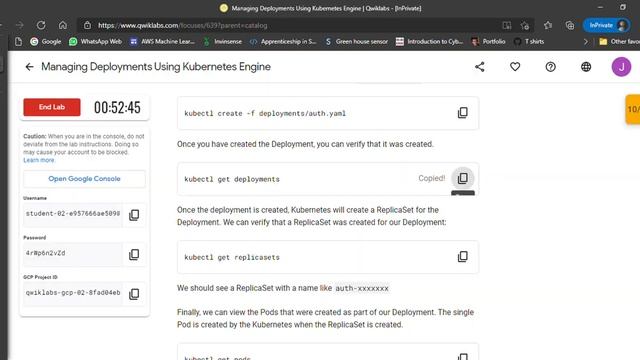
Task: Click Open Google Console button
Action: tap(84, 179)
